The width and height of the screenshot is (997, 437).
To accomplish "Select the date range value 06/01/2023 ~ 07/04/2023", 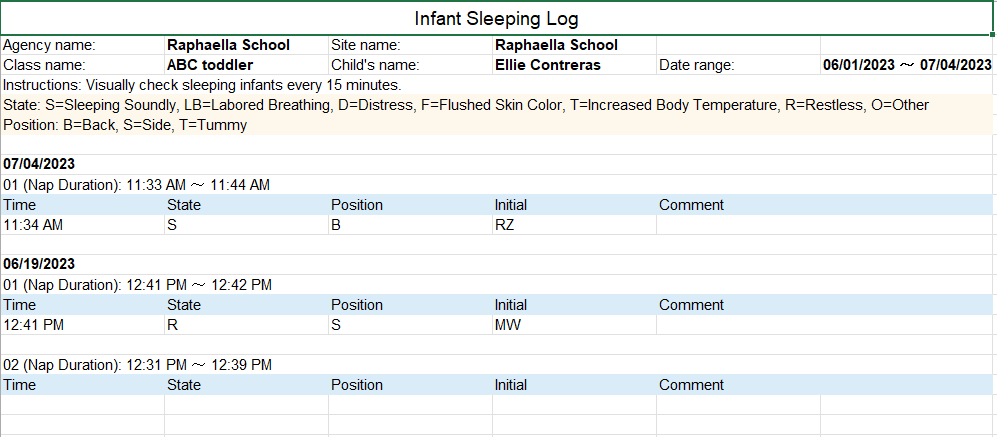I will 906,65.
